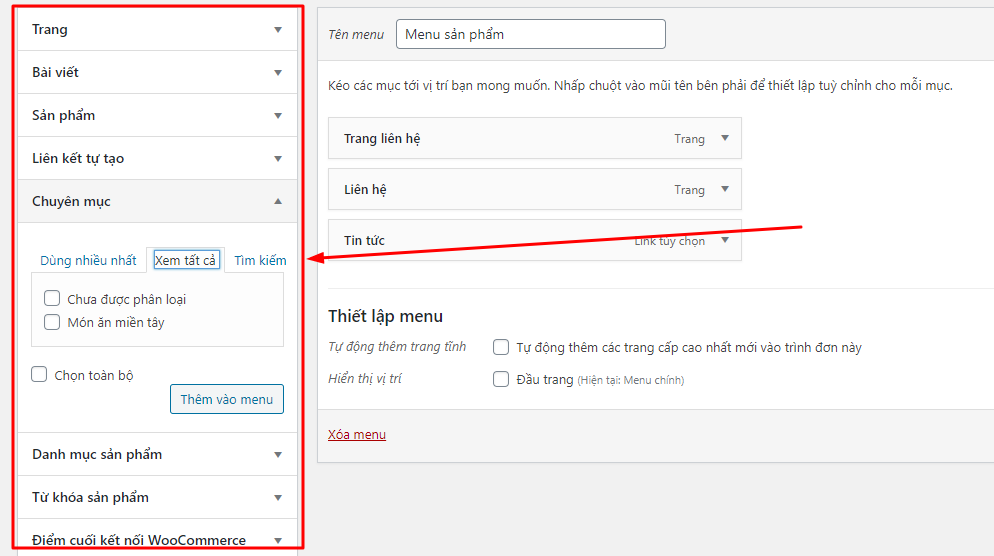Enable Tự động thêm các trang cấp cao nhất
This screenshot has height=556, width=994.
coord(501,348)
